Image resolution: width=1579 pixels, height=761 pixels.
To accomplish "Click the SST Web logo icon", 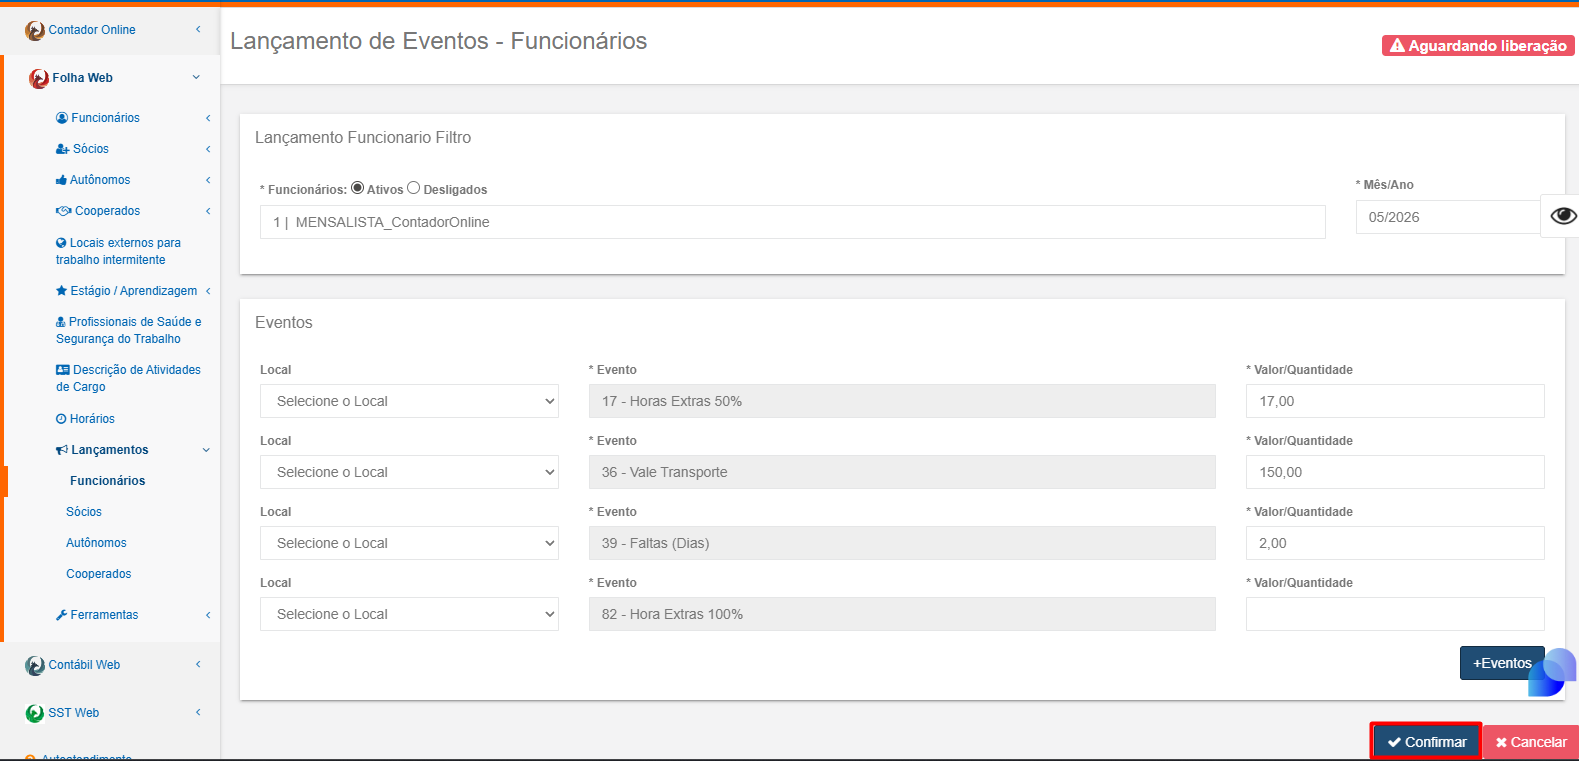I will click(35, 714).
